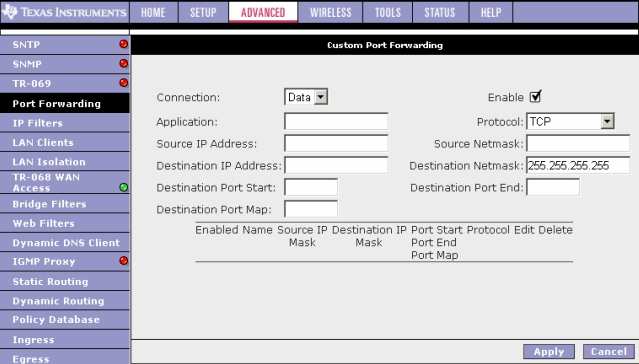The width and height of the screenshot is (639, 364).
Task: Click the Custom Port Forwarding title
Action: point(385,45)
